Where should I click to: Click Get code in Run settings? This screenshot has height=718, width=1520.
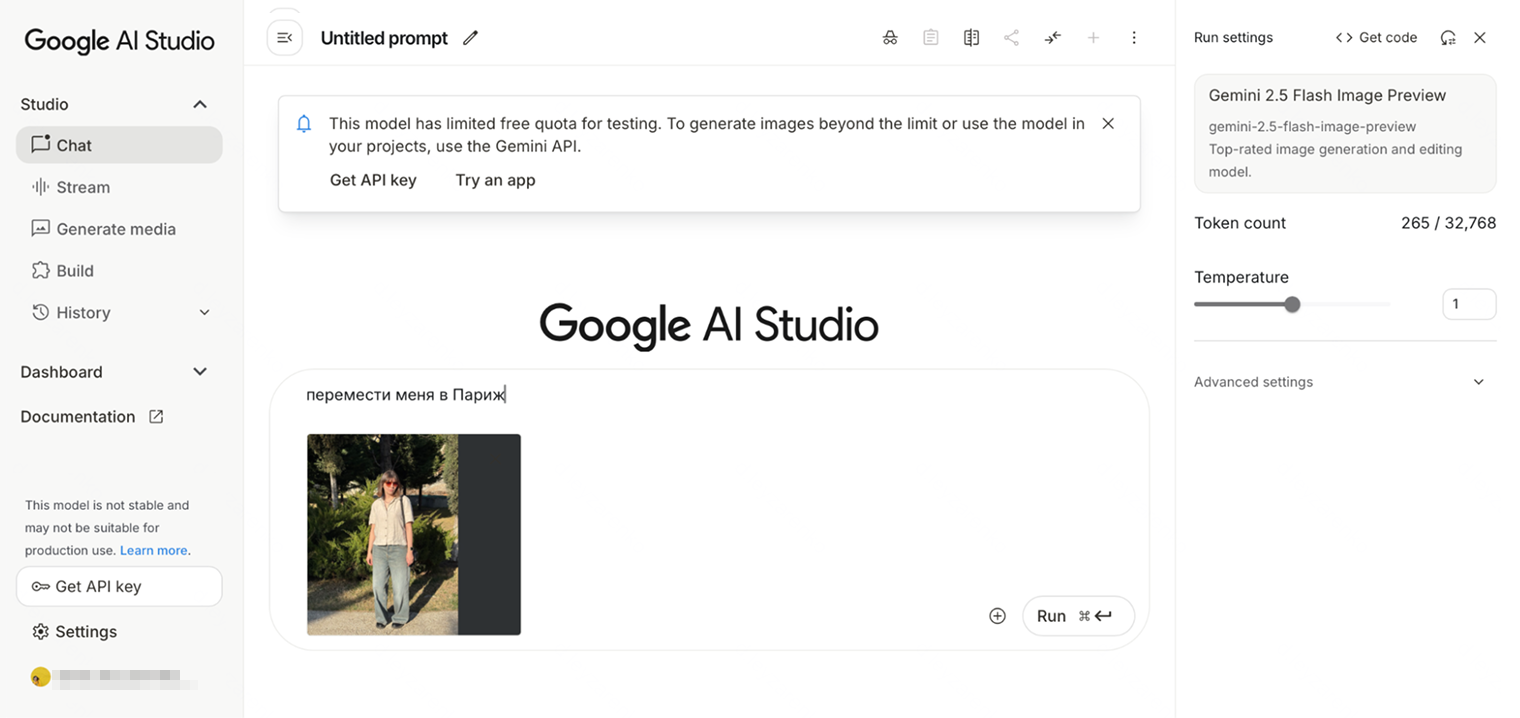point(1376,38)
